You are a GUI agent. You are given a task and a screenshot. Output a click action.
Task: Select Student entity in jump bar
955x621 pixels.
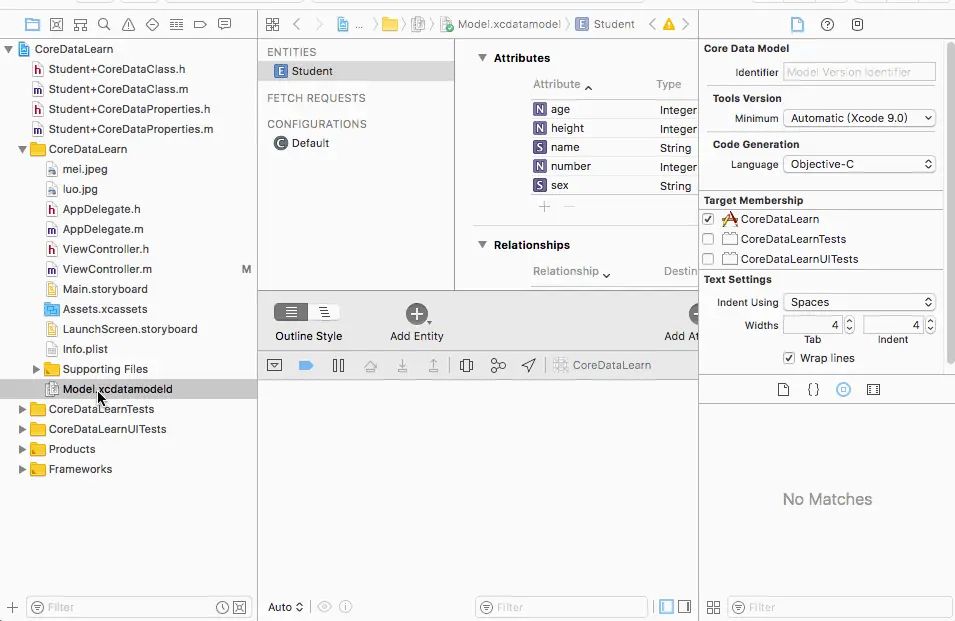click(x=606, y=24)
